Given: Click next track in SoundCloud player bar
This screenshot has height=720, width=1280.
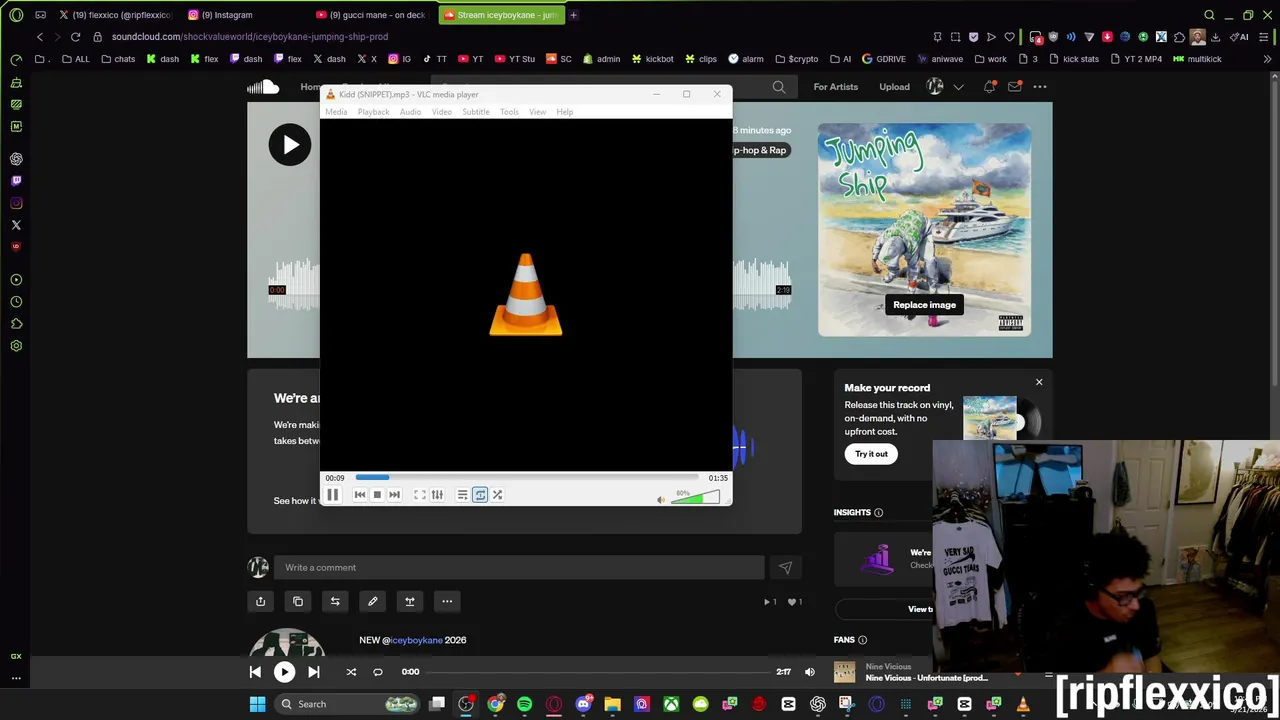Looking at the screenshot, I should pyautogui.click(x=314, y=672).
